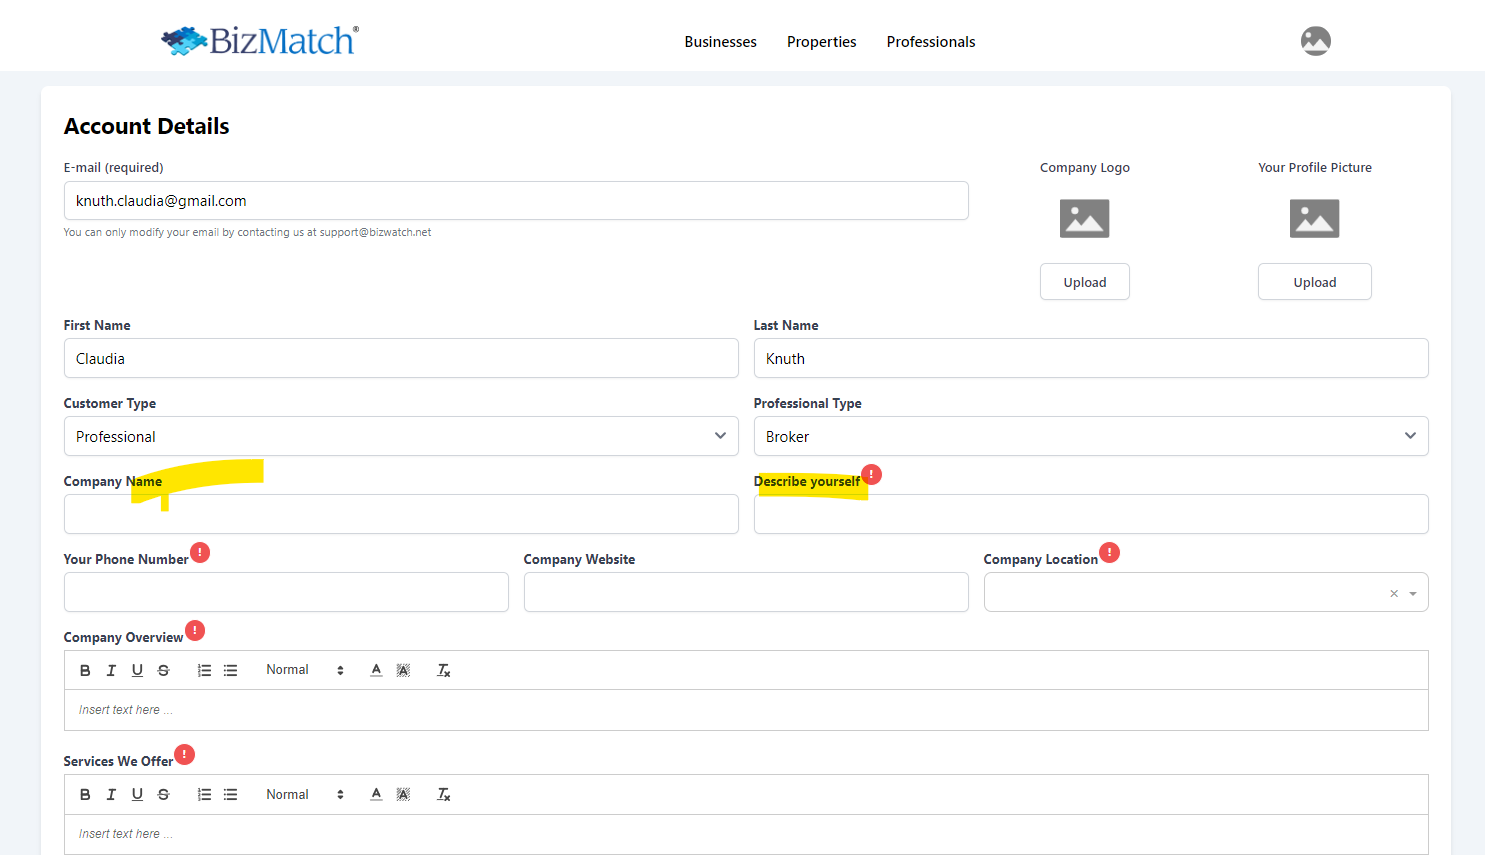
Task: Click Bold in Company Overview toolbar
Action: (x=85, y=670)
